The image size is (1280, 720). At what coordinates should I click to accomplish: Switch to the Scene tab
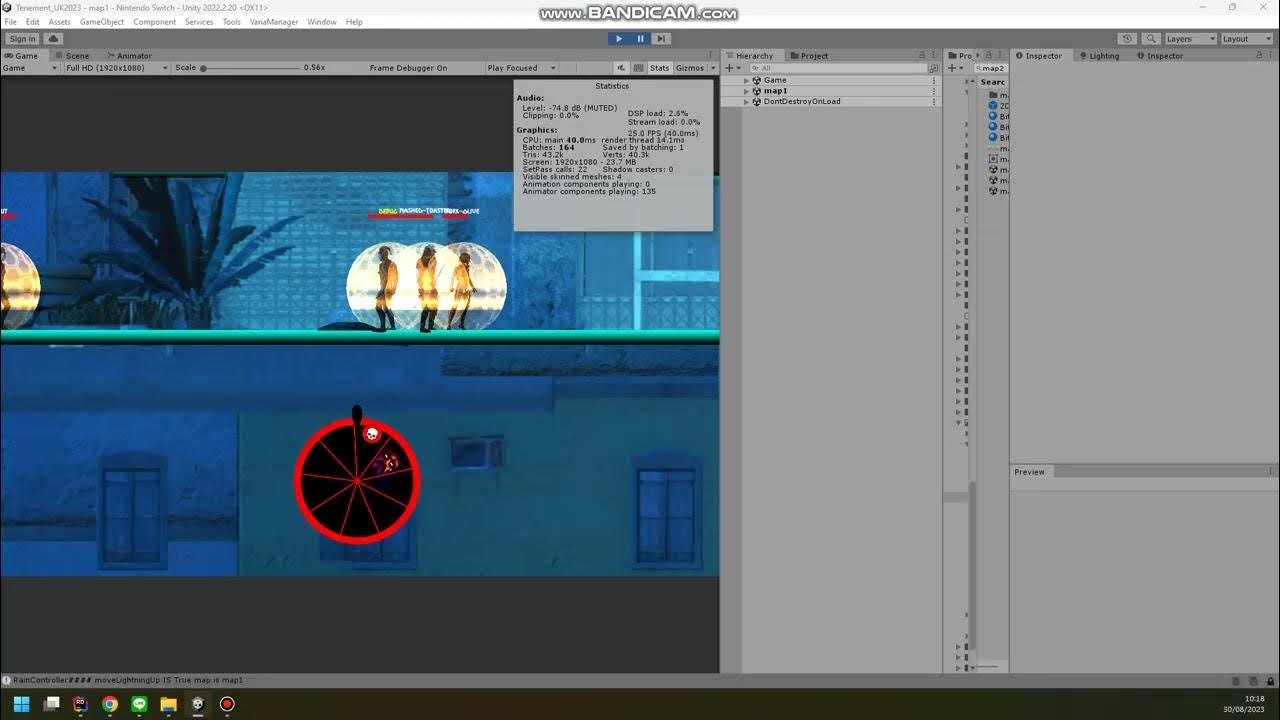tap(72, 56)
